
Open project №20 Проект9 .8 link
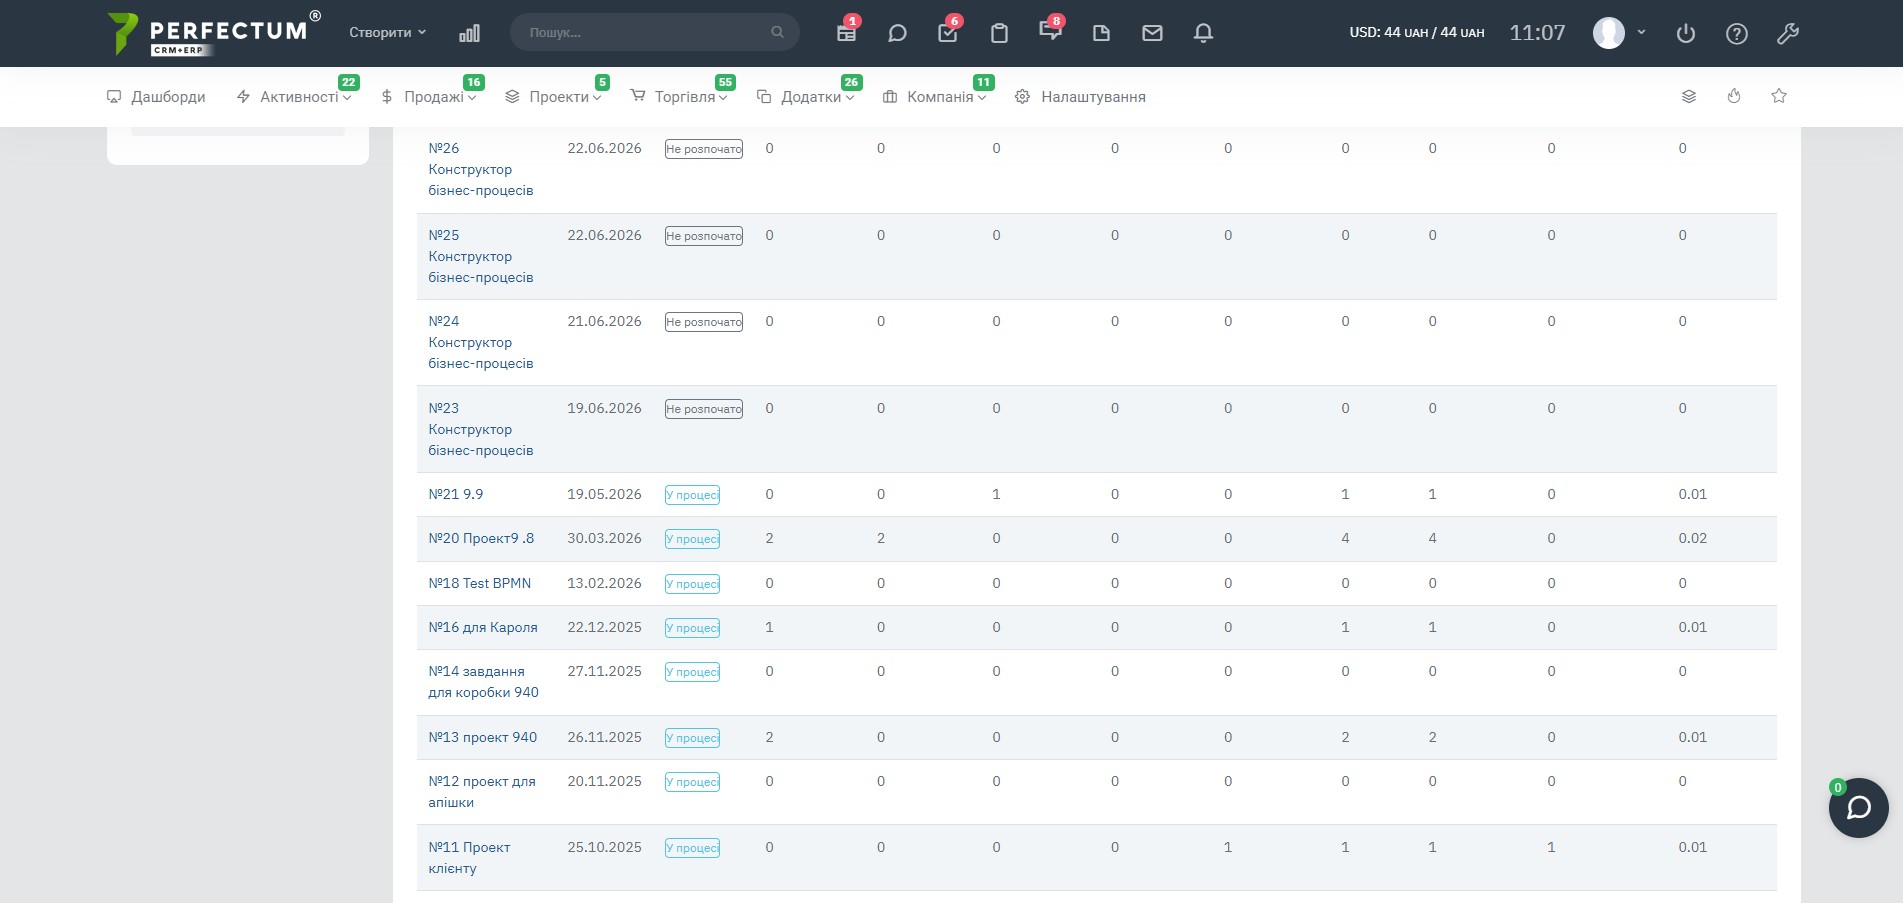(x=481, y=538)
